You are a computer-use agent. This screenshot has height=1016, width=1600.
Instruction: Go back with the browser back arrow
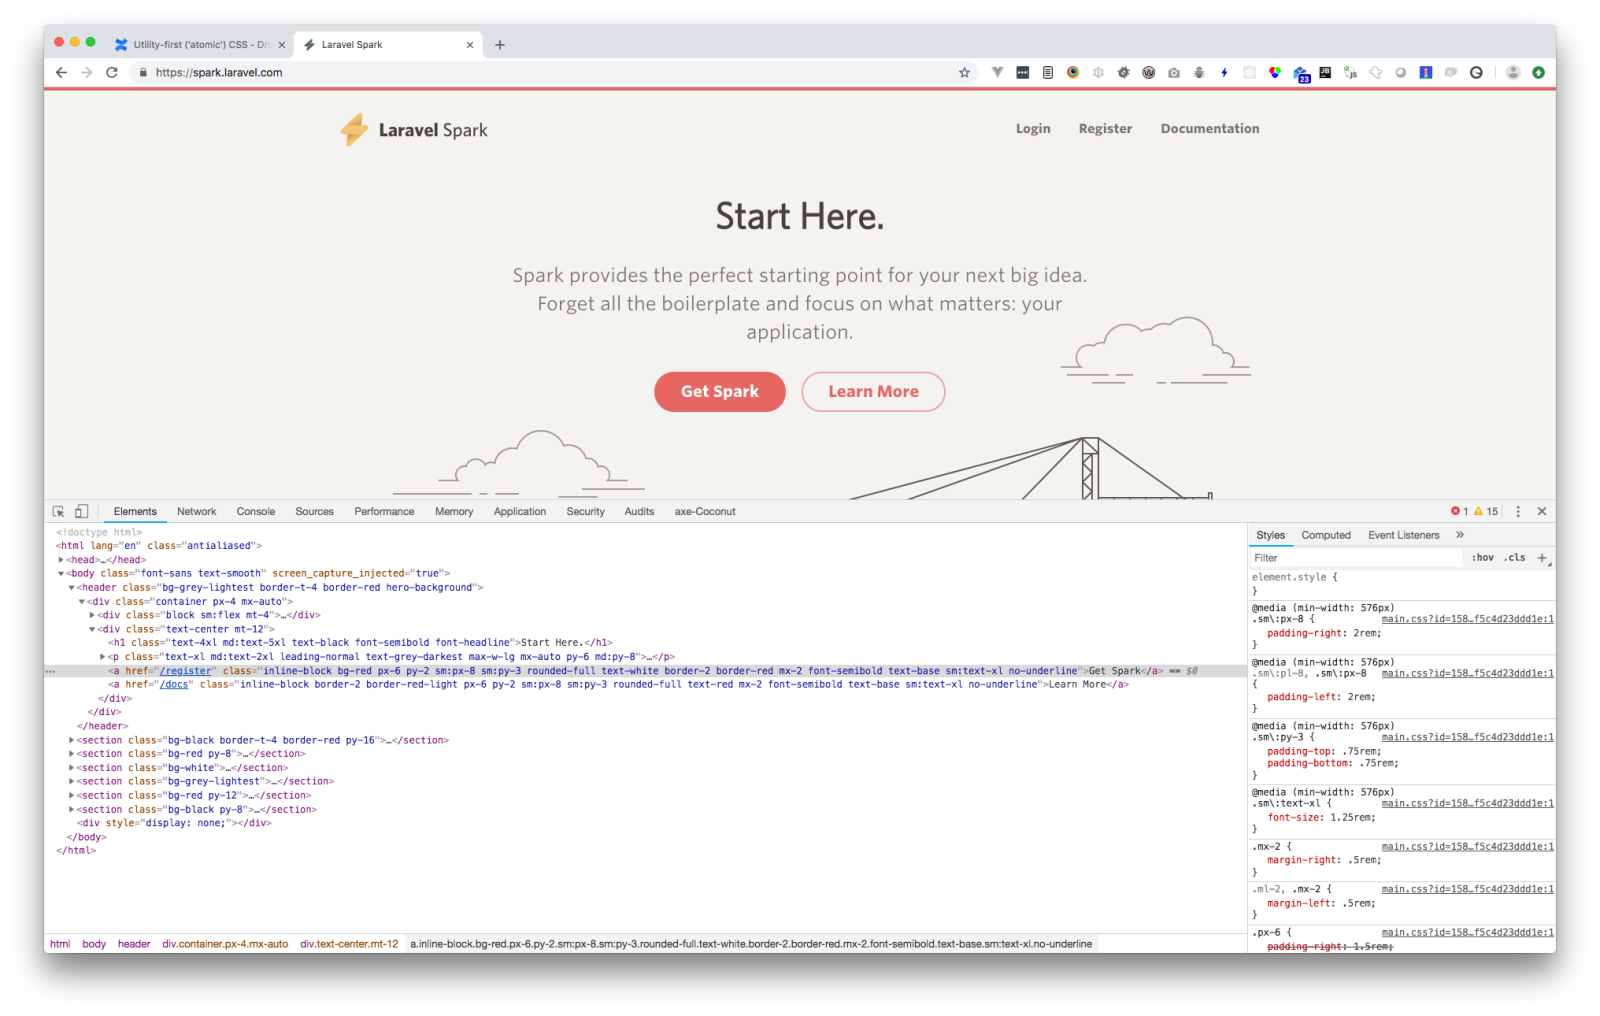click(x=61, y=72)
